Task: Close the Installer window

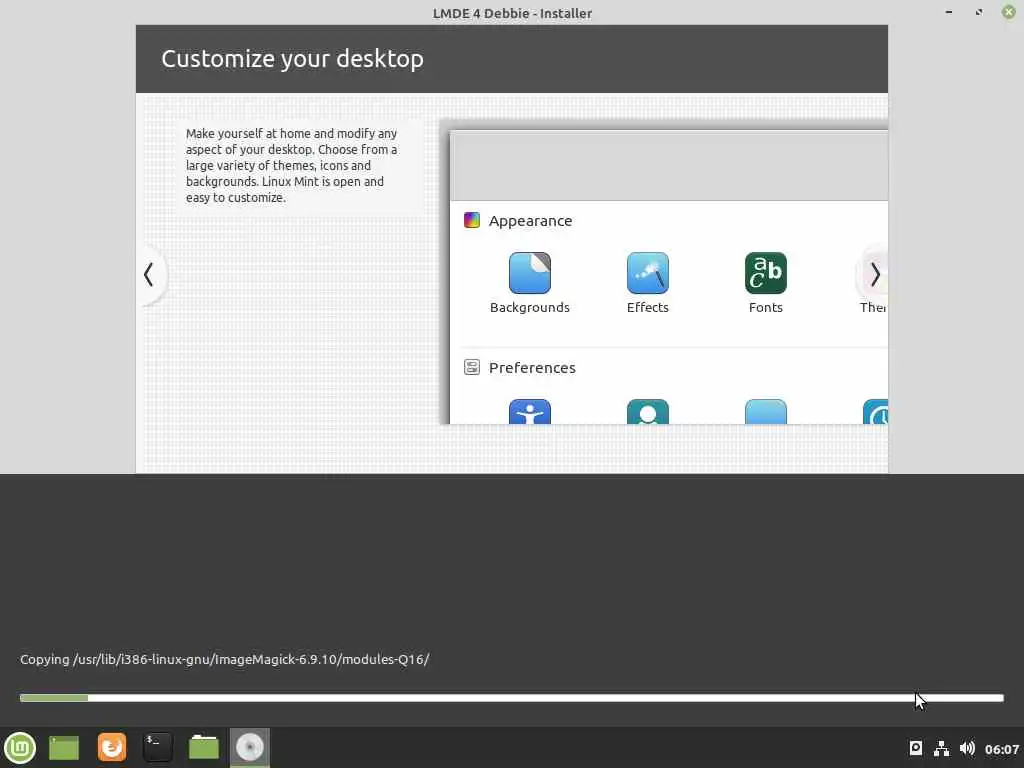Action: 1008,12
